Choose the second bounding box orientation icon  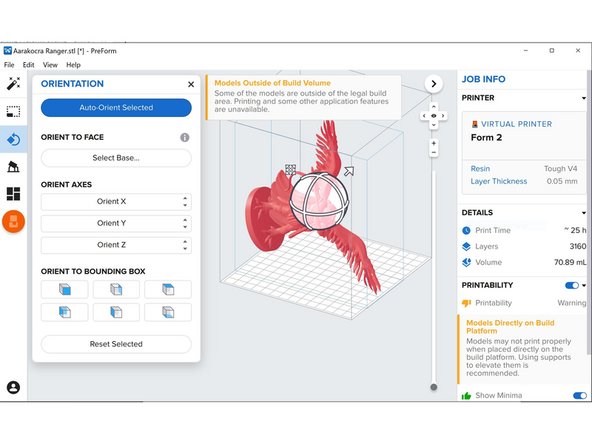coord(116,290)
